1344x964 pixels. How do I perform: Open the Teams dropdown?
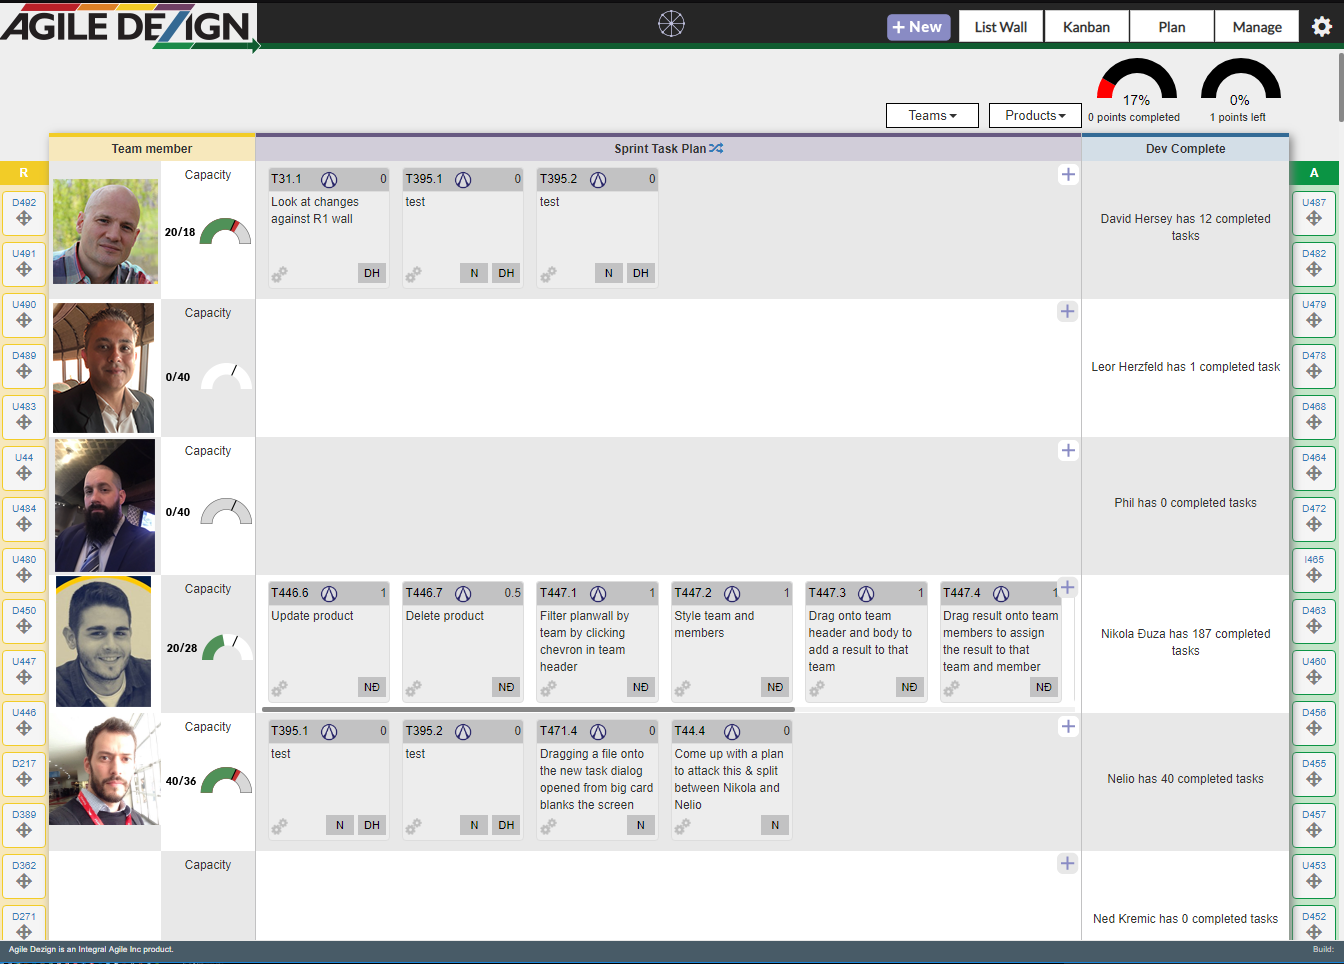coord(932,116)
